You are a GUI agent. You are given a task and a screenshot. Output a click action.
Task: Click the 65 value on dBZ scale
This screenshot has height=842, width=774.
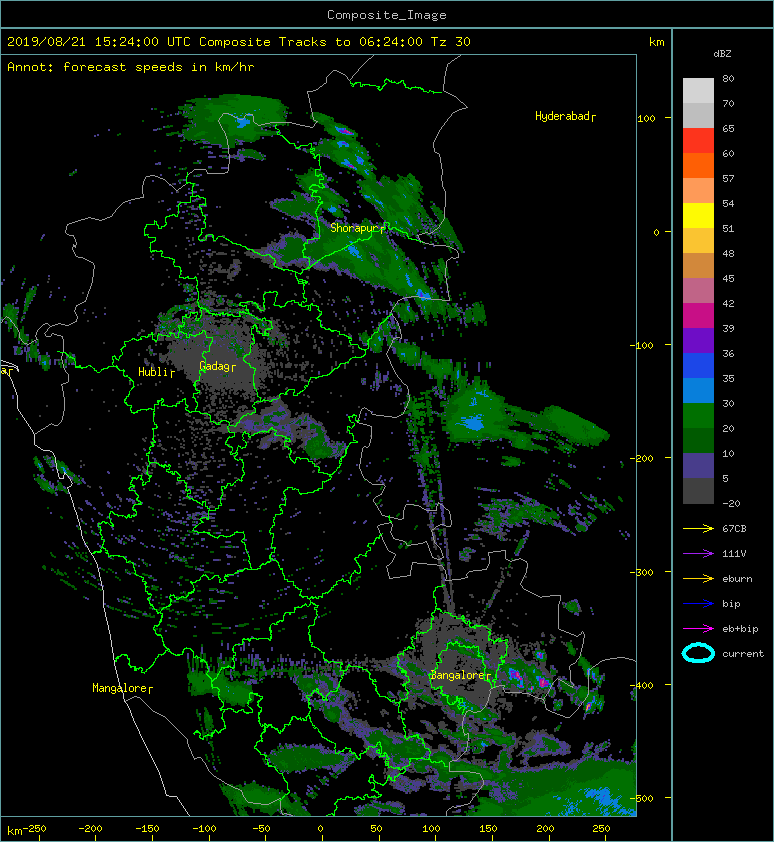click(728, 128)
